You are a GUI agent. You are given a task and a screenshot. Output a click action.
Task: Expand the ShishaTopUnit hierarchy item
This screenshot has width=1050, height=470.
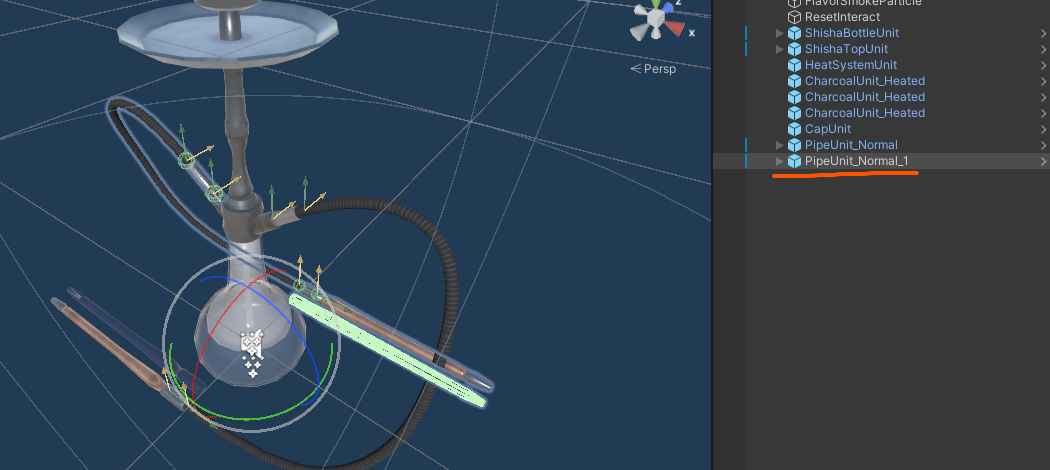point(779,49)
